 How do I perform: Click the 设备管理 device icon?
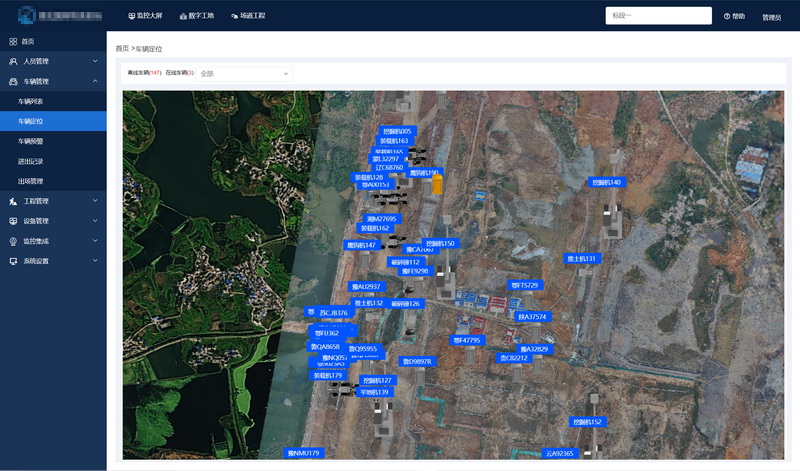pyautogui.click(x=13, y=221)
